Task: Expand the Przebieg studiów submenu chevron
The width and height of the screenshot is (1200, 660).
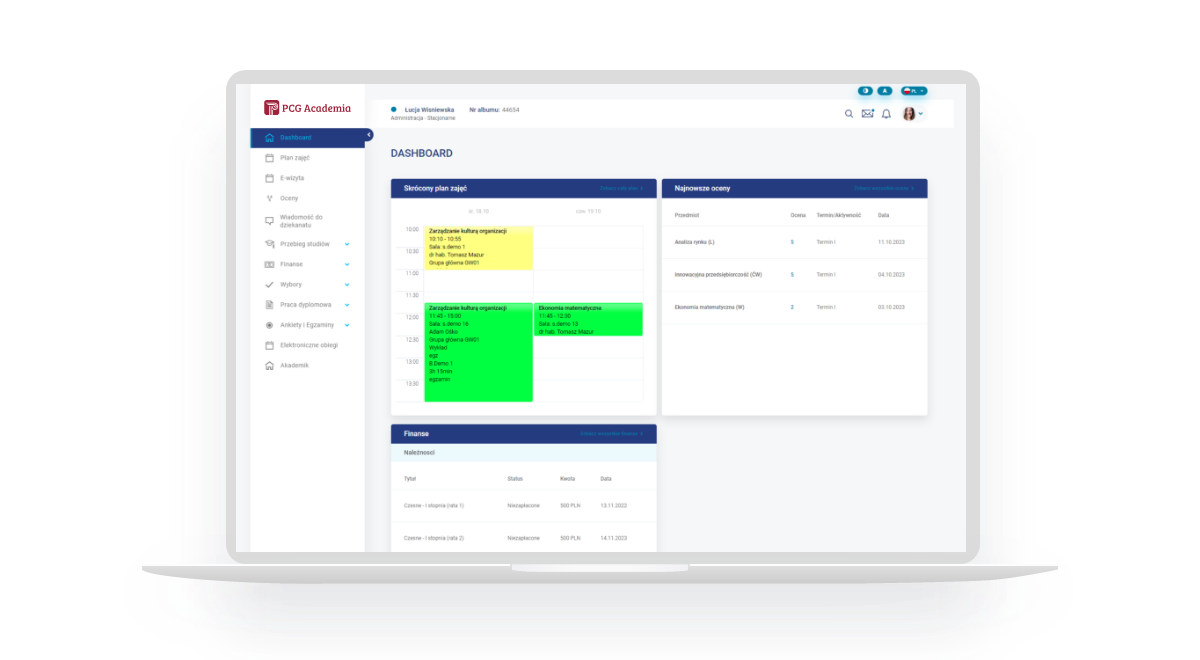Action: coord(347,244)
